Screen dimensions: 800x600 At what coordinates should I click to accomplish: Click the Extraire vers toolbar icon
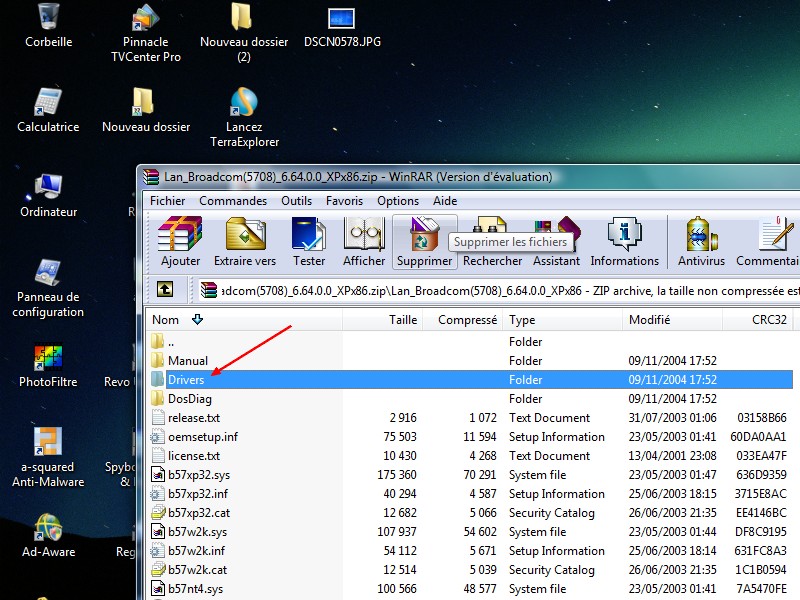[245, 241]
